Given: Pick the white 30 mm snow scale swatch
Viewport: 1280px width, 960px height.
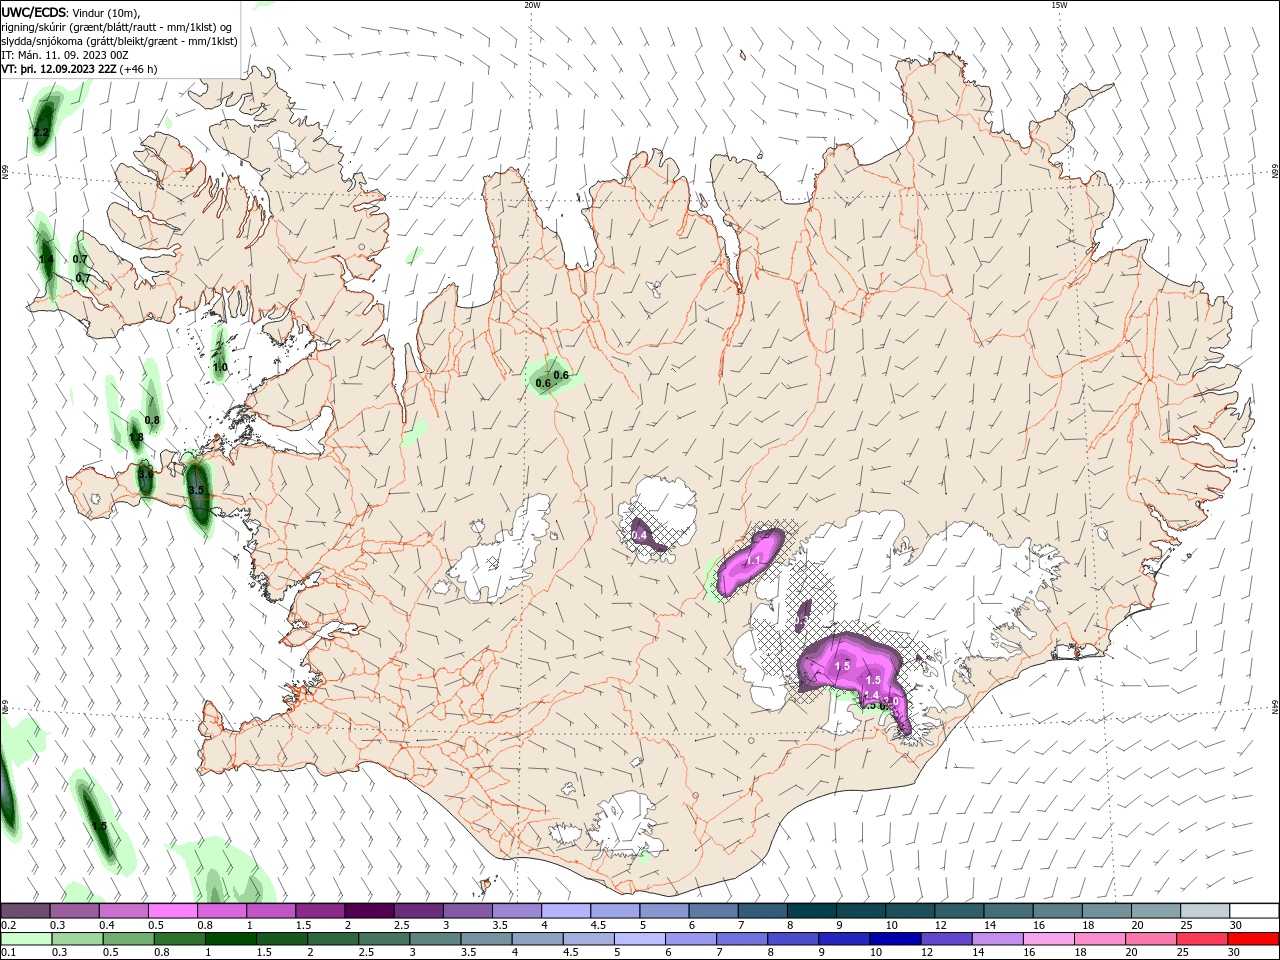Looking at the screenshot, I should coord(1253,911).
